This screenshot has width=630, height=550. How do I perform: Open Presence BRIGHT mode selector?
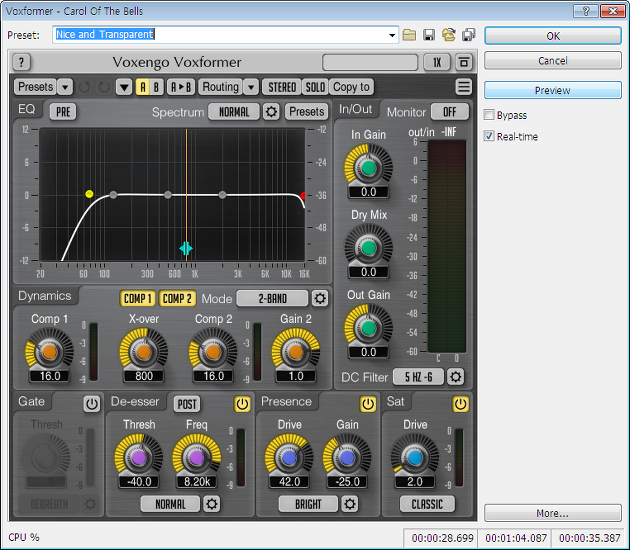click(x=308, y=504)
